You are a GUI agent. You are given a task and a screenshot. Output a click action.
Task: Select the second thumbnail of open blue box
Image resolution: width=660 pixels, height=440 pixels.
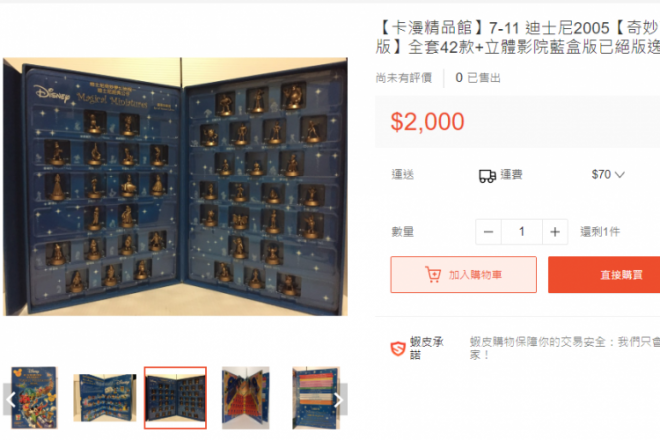tap(105, 398)
